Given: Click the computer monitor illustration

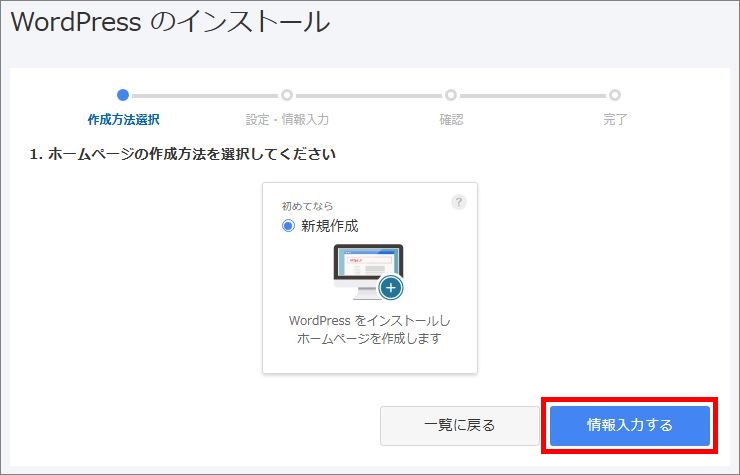Looking at the screenshot, I should tap(369, 271).
